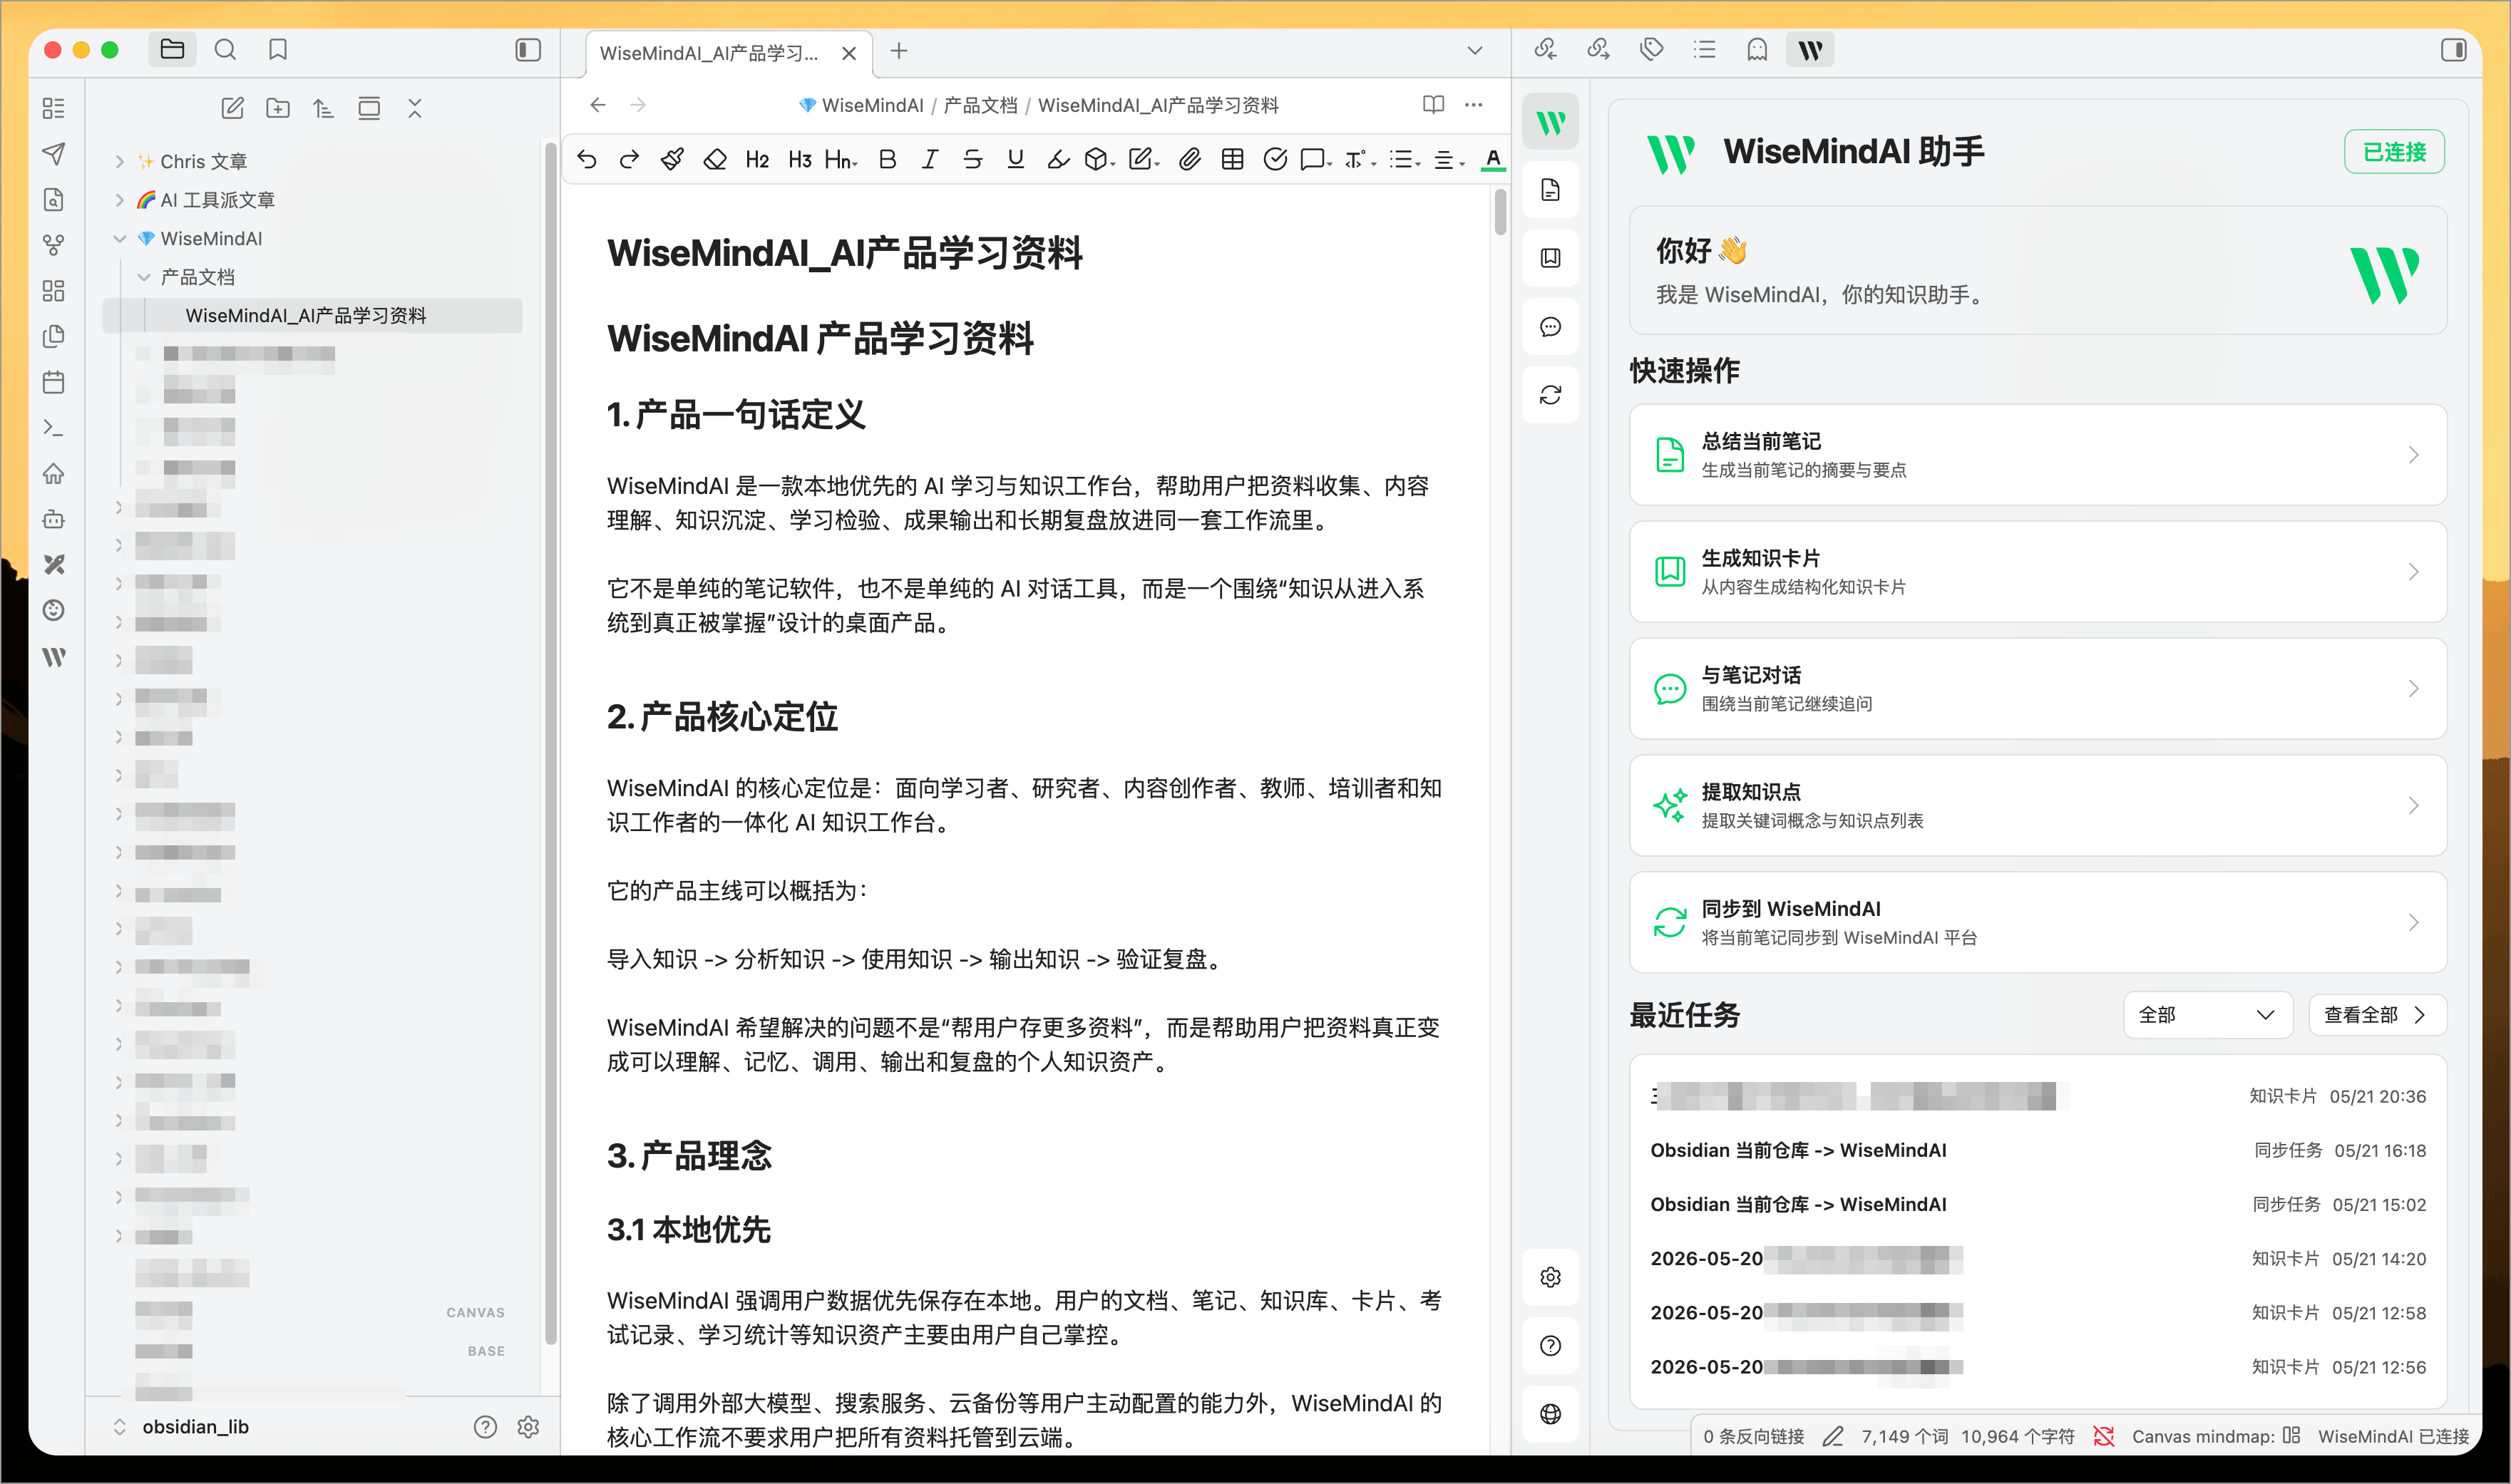The image size is (2511, 1484).
Task: Toggle the left sidebar visibility
Action: point(528,50)
